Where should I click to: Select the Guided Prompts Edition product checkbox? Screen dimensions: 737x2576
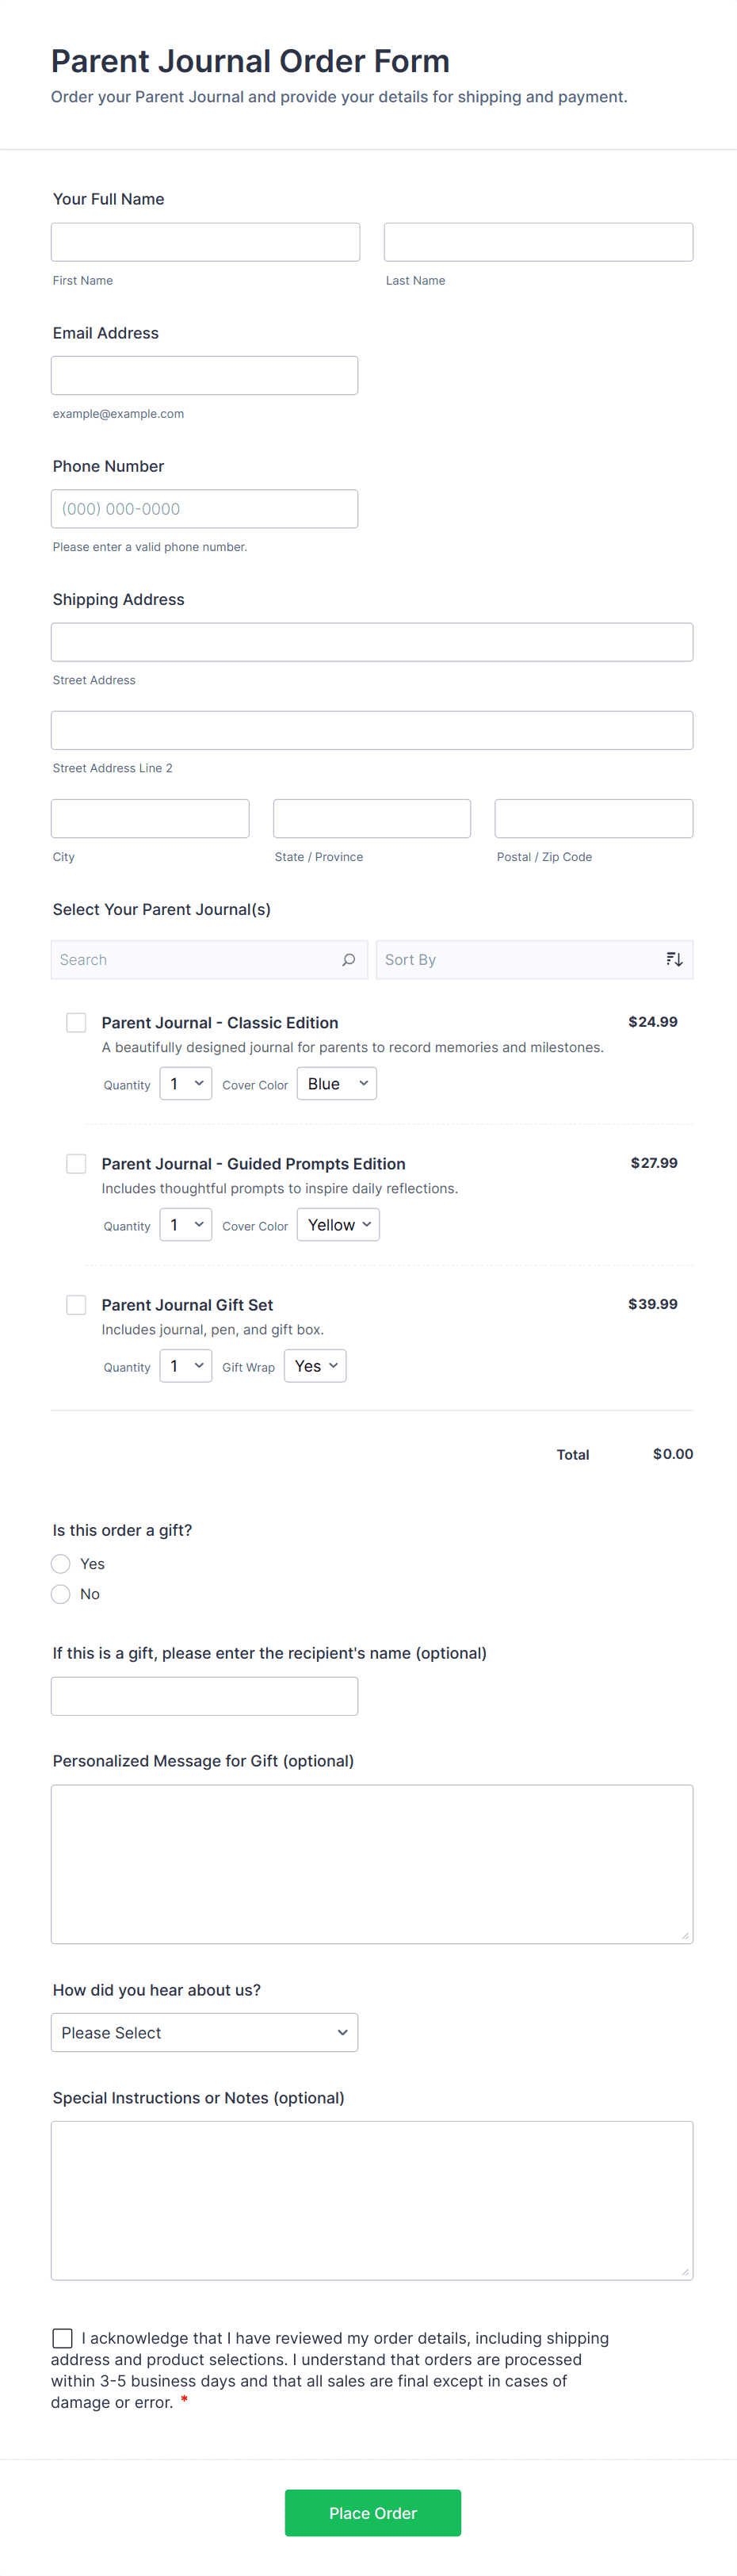[76, 1163]
